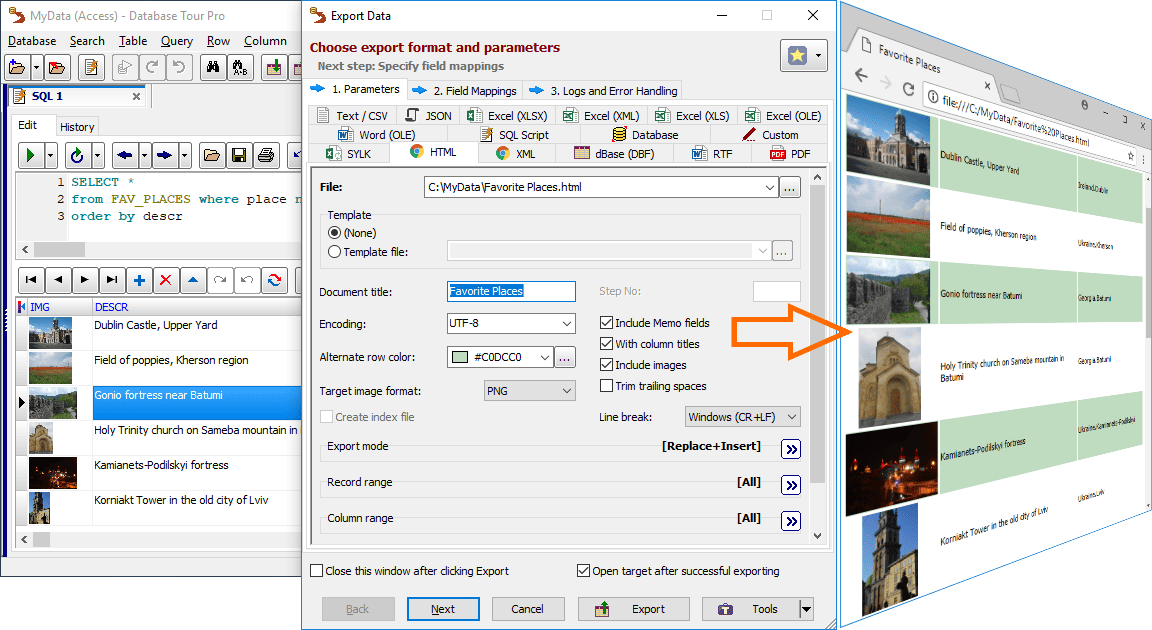Expand the Export mode section
The width and height of the screenshot is (1152, 630).
click(x=791, y=449)
